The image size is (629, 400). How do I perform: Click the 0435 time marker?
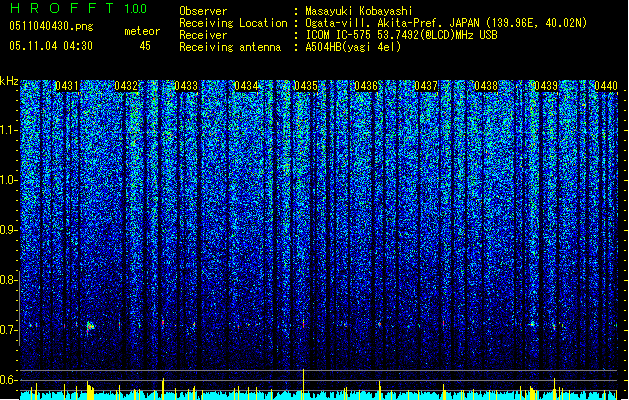pos(306,86)
